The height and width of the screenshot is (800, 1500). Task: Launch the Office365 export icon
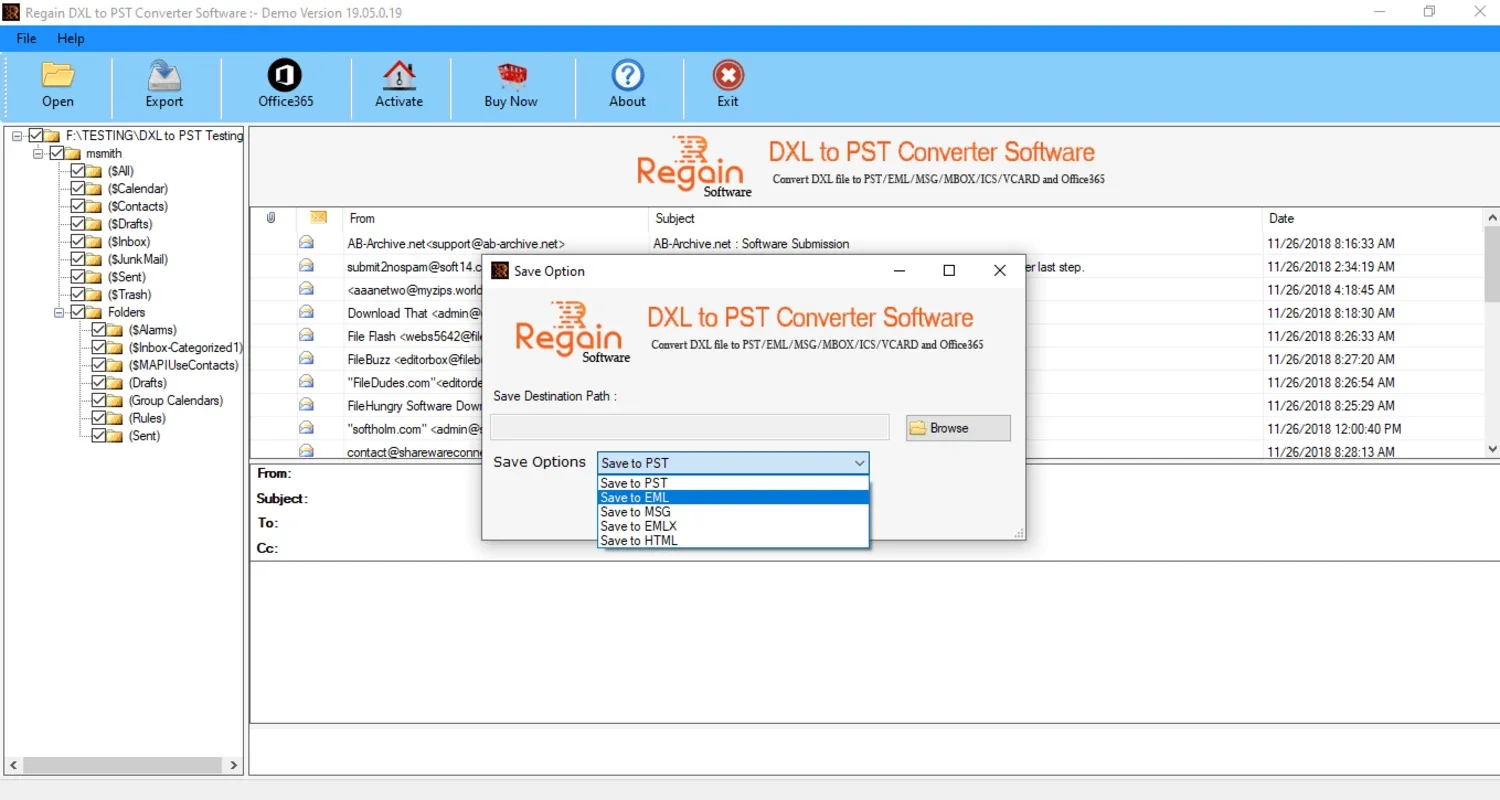[285, 75]
